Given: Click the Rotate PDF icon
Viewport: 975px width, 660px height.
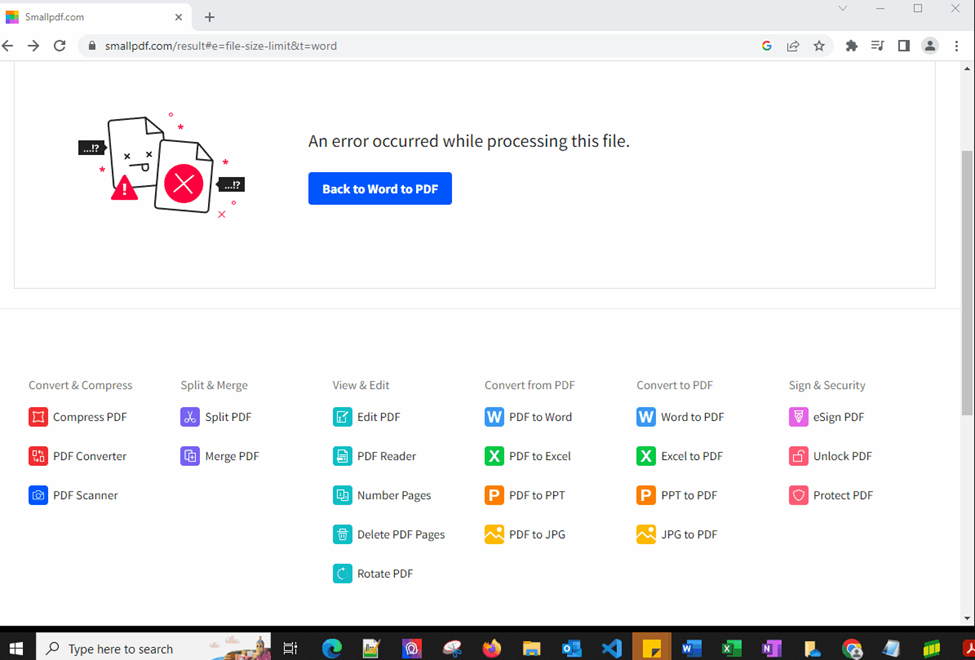Looking at the screenshot, I should click(343, 574).
